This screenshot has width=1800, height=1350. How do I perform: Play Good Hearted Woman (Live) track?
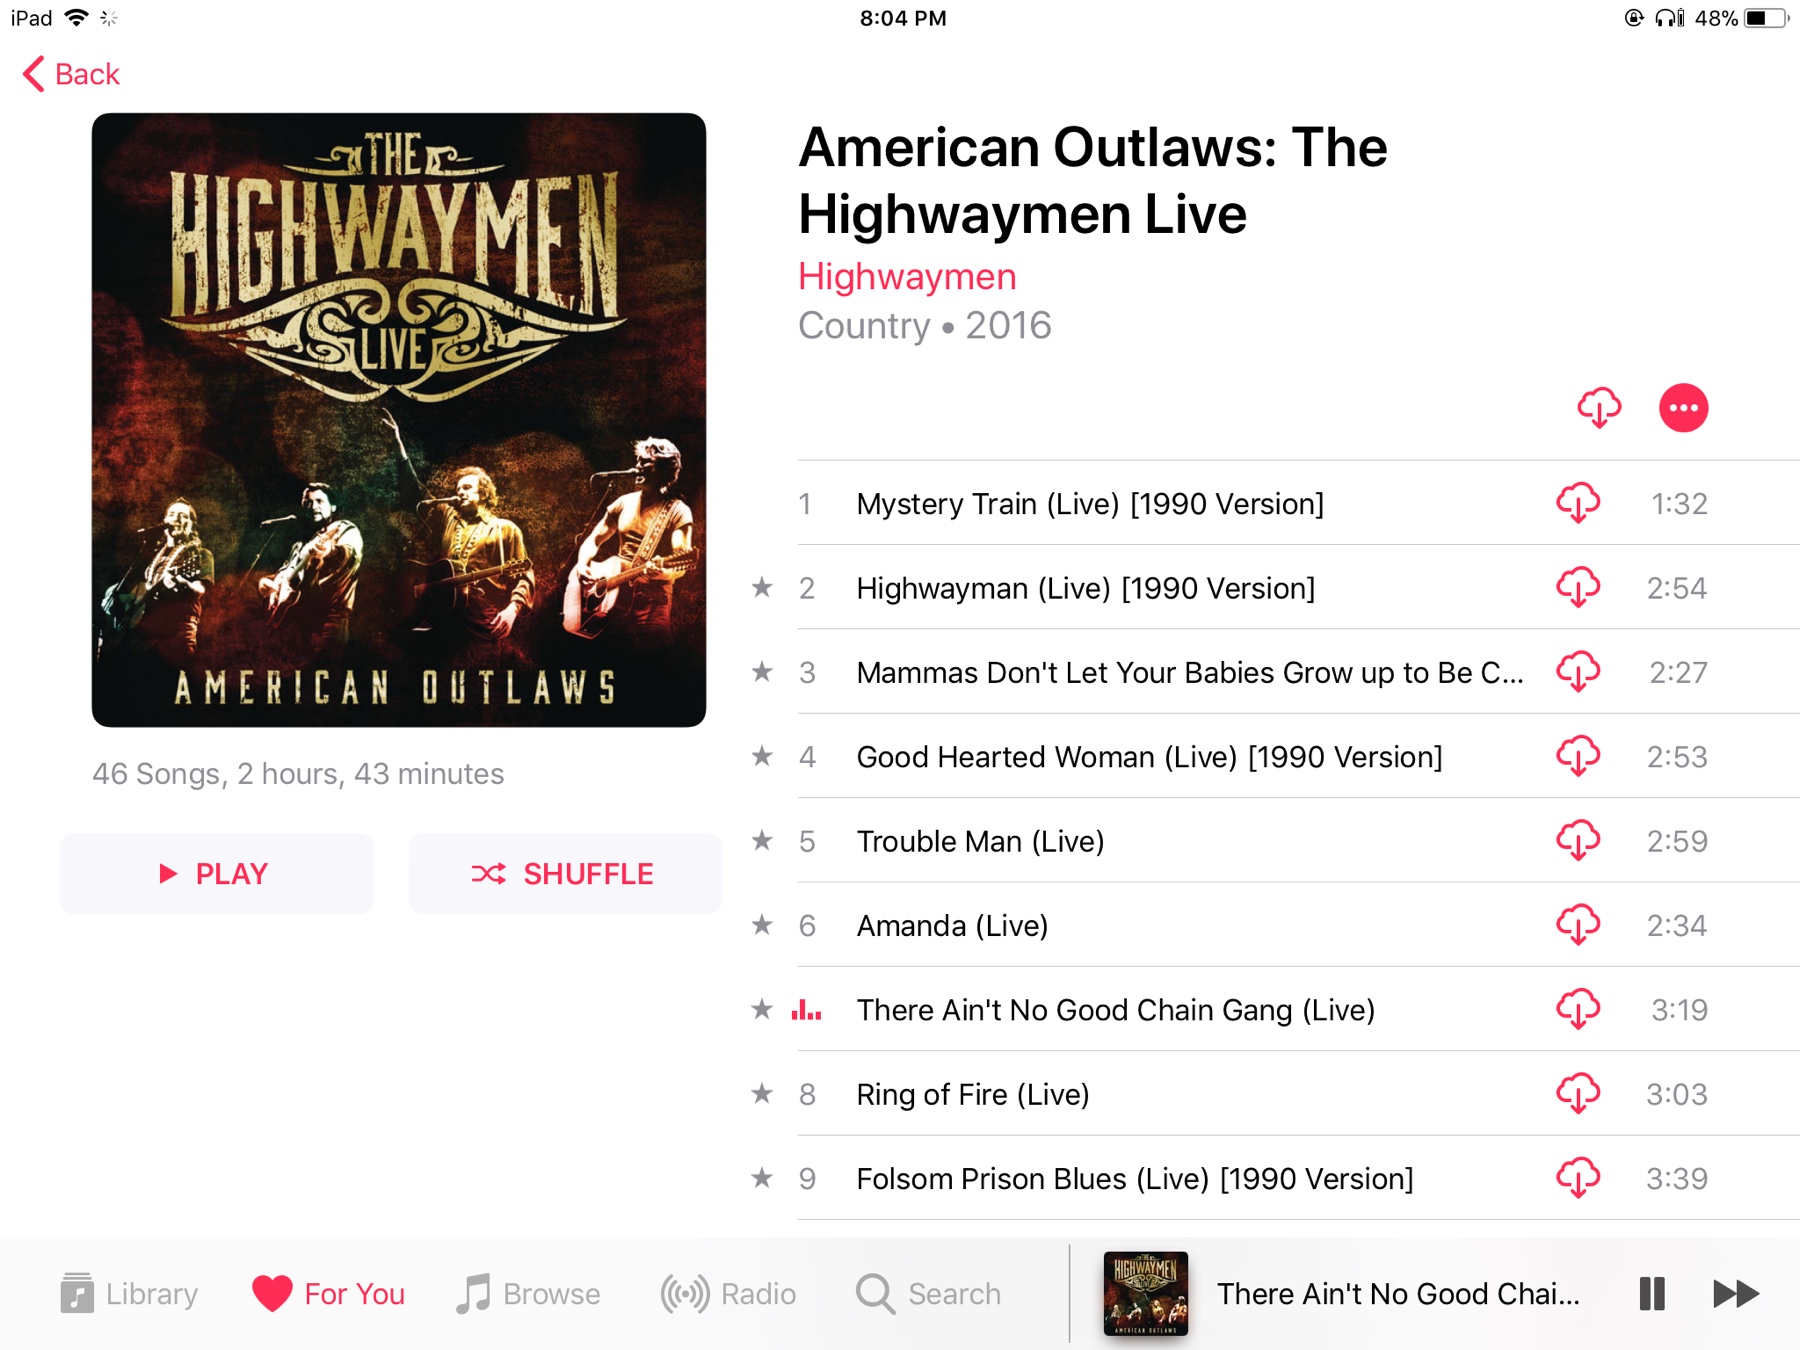point(1149,757)
